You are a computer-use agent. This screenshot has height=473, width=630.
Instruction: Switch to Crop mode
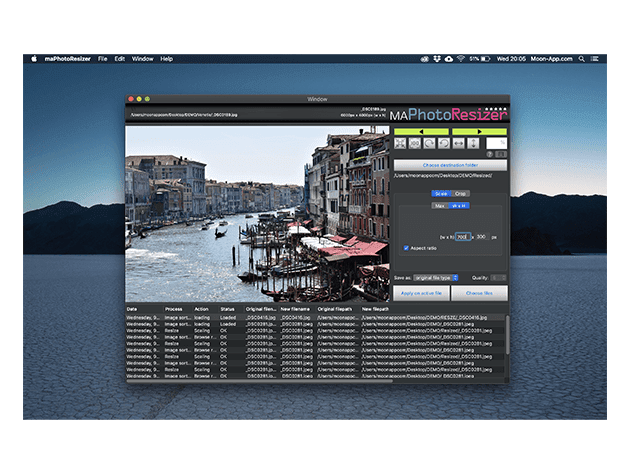tap(461, 194)
